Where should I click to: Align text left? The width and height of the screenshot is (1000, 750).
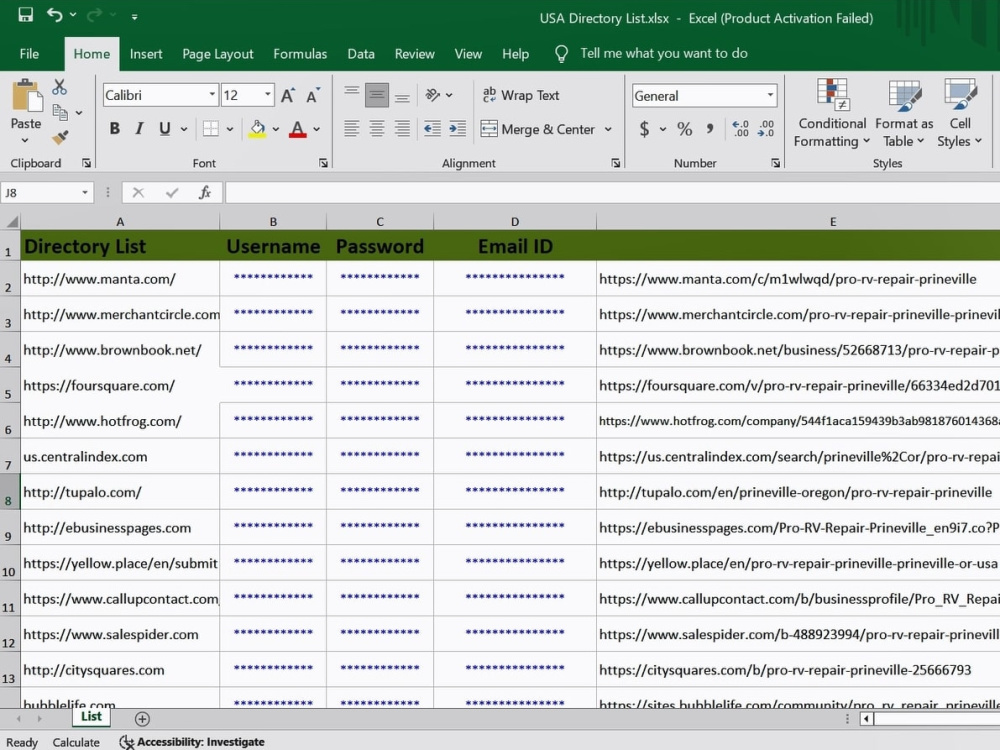351,129
